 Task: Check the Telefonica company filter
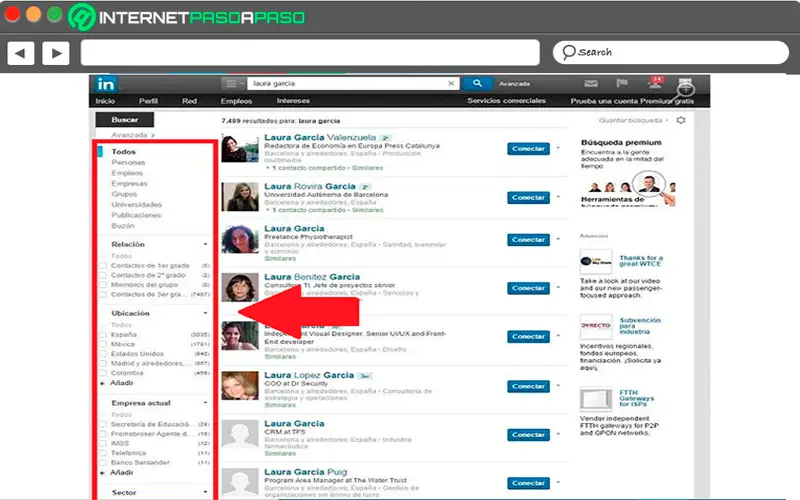[104, 453]
